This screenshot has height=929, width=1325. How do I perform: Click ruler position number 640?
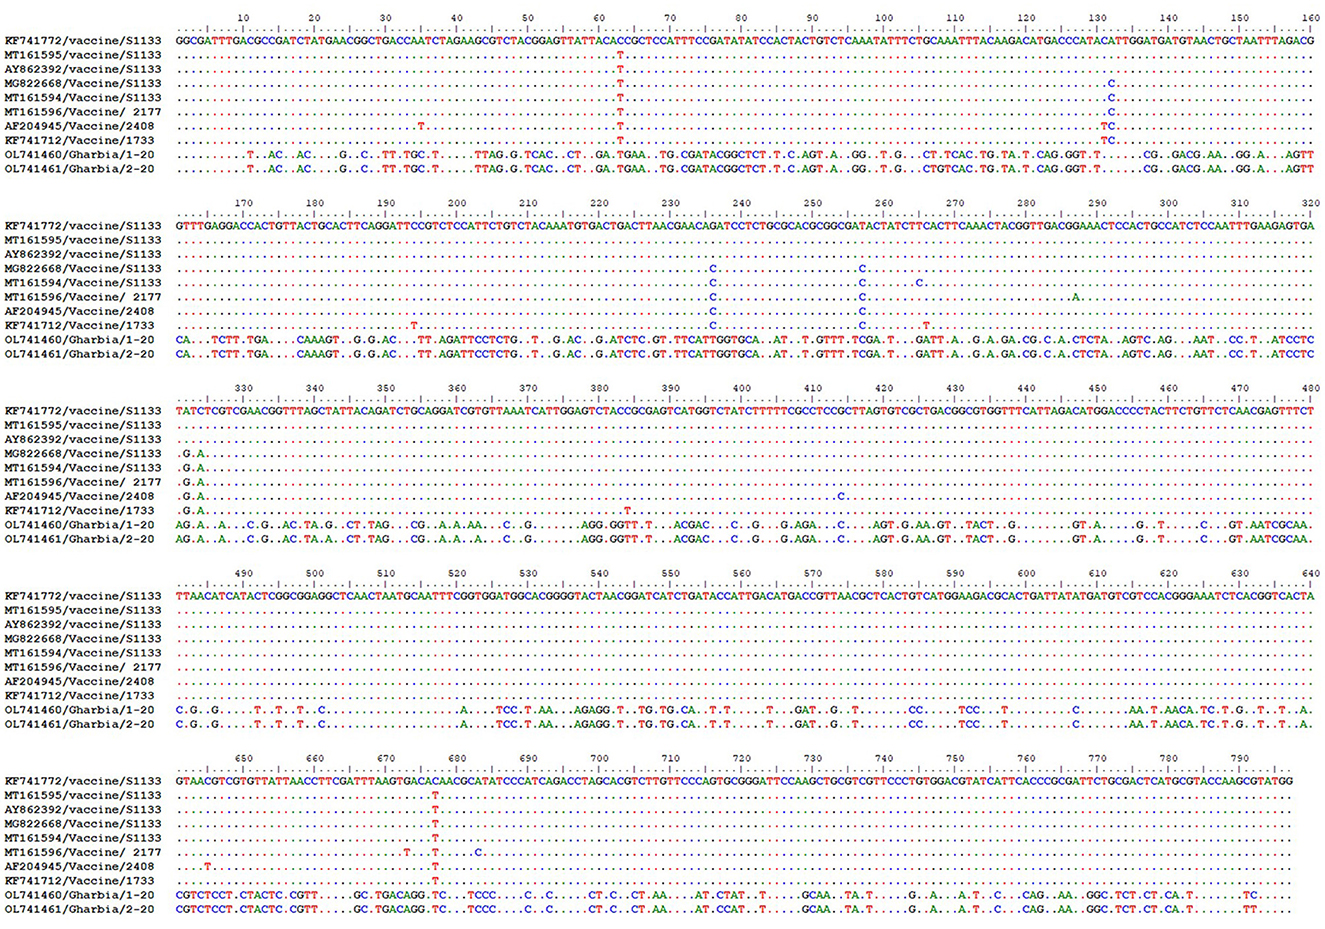[1311, 573]
